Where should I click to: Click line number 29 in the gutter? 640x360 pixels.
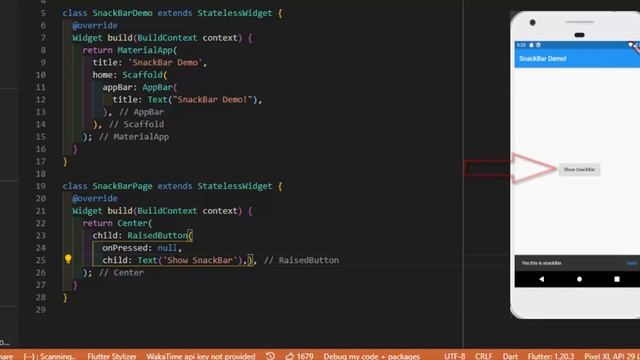click(41, 310)
